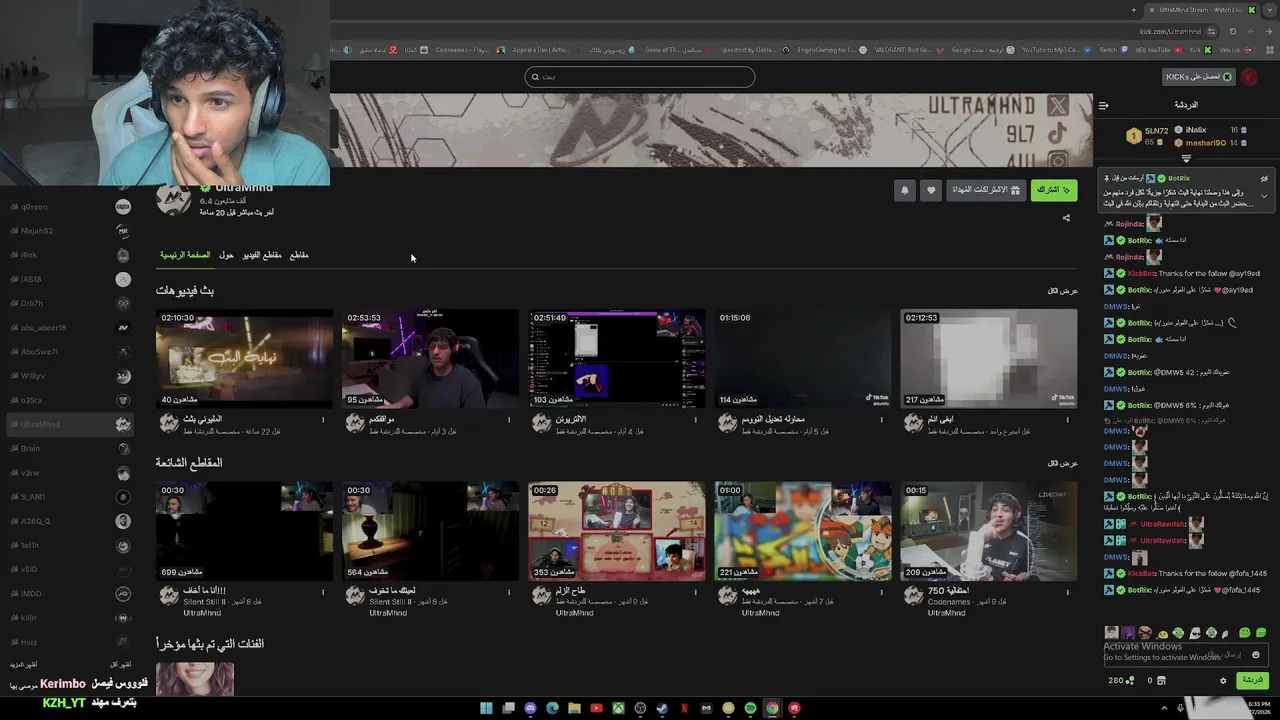Open options menu of 02:53:53 video

[x=509, y=420]
